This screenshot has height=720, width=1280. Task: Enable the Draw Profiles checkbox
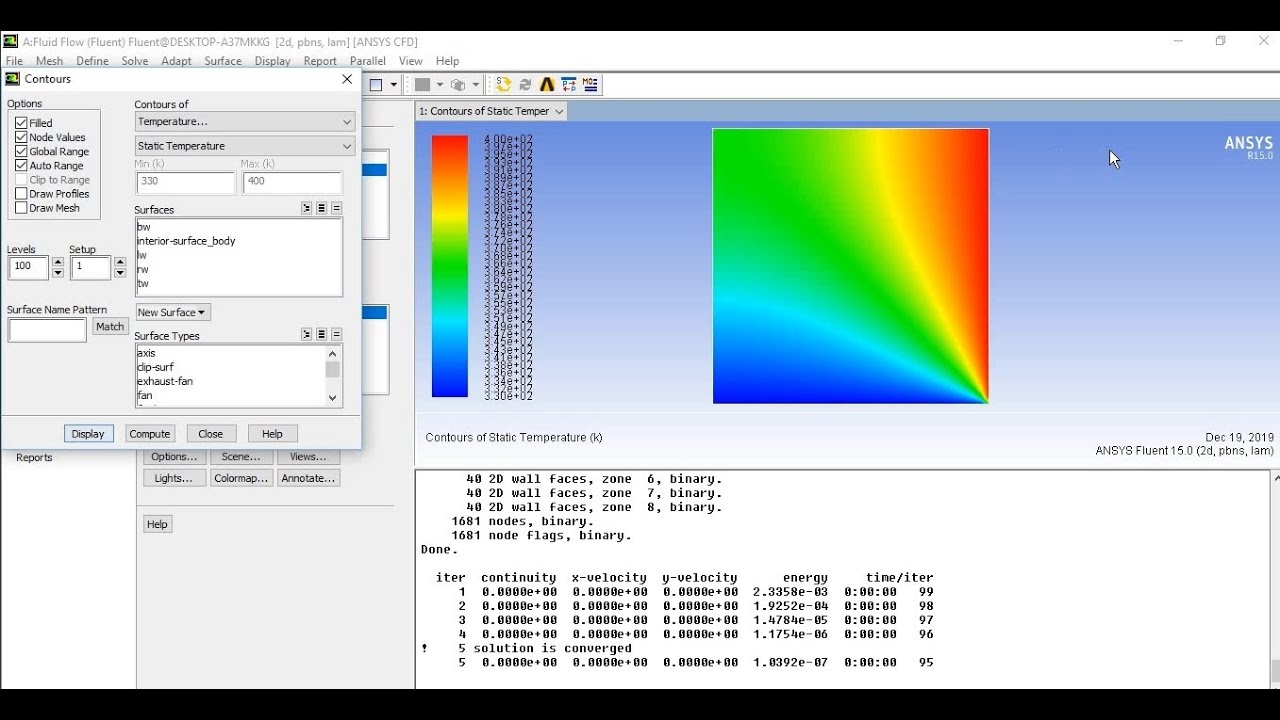[21, 194]
